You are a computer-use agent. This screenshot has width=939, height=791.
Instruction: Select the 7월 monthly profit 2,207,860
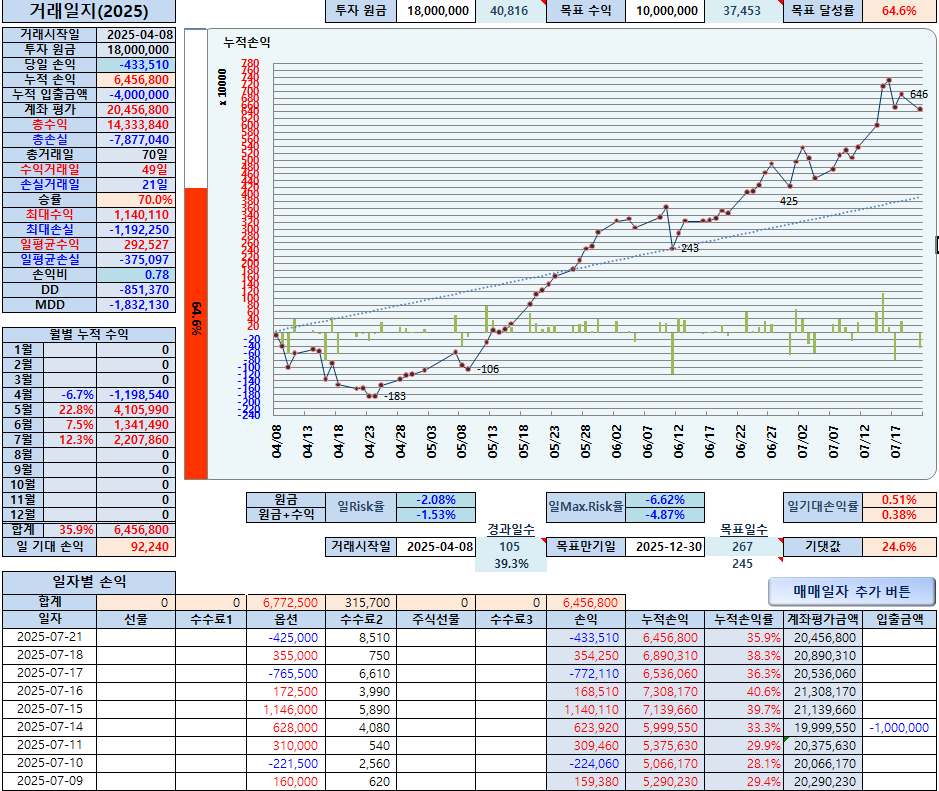coord(136,440)
